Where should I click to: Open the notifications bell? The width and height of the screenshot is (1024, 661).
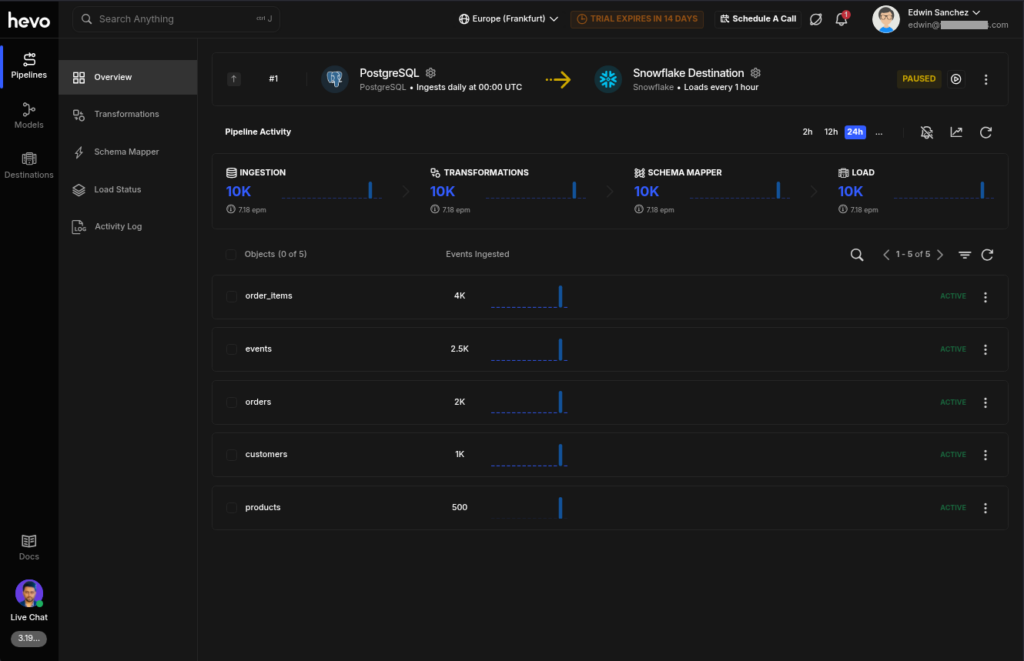click(842, 19)
